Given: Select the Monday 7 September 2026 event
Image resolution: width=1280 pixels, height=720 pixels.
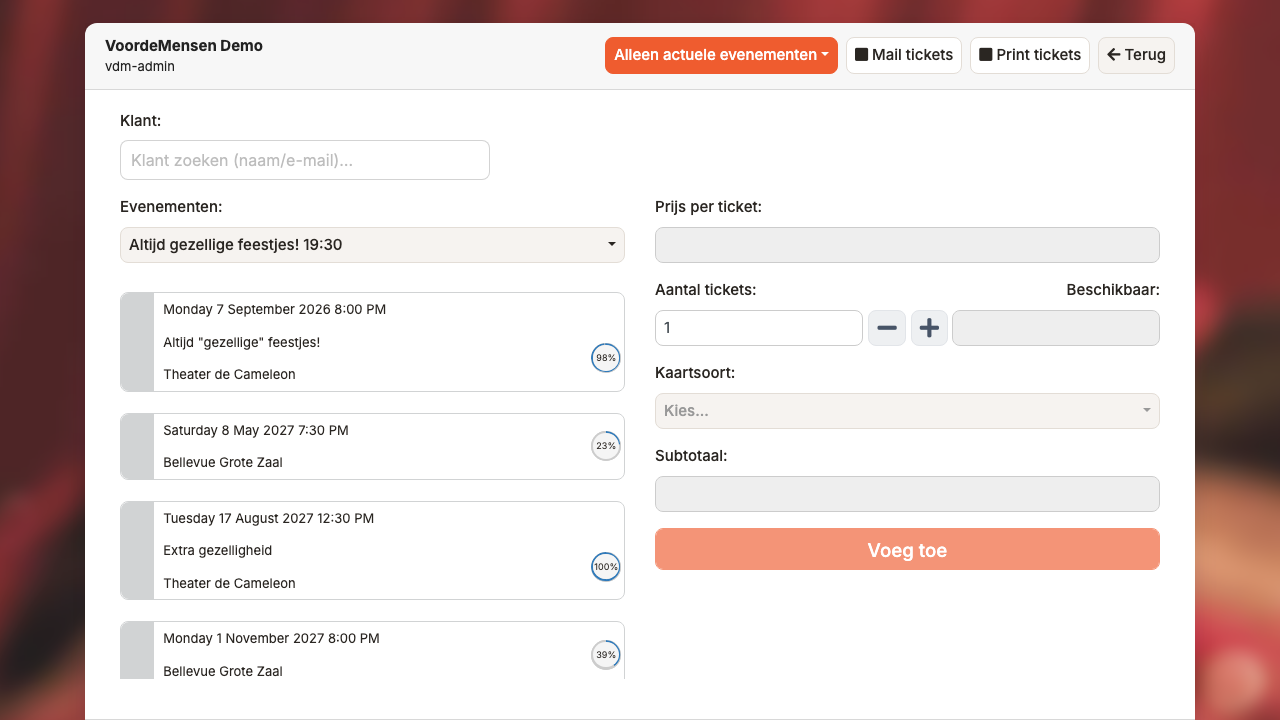Looking at the screenshot, I should point(372,342).
